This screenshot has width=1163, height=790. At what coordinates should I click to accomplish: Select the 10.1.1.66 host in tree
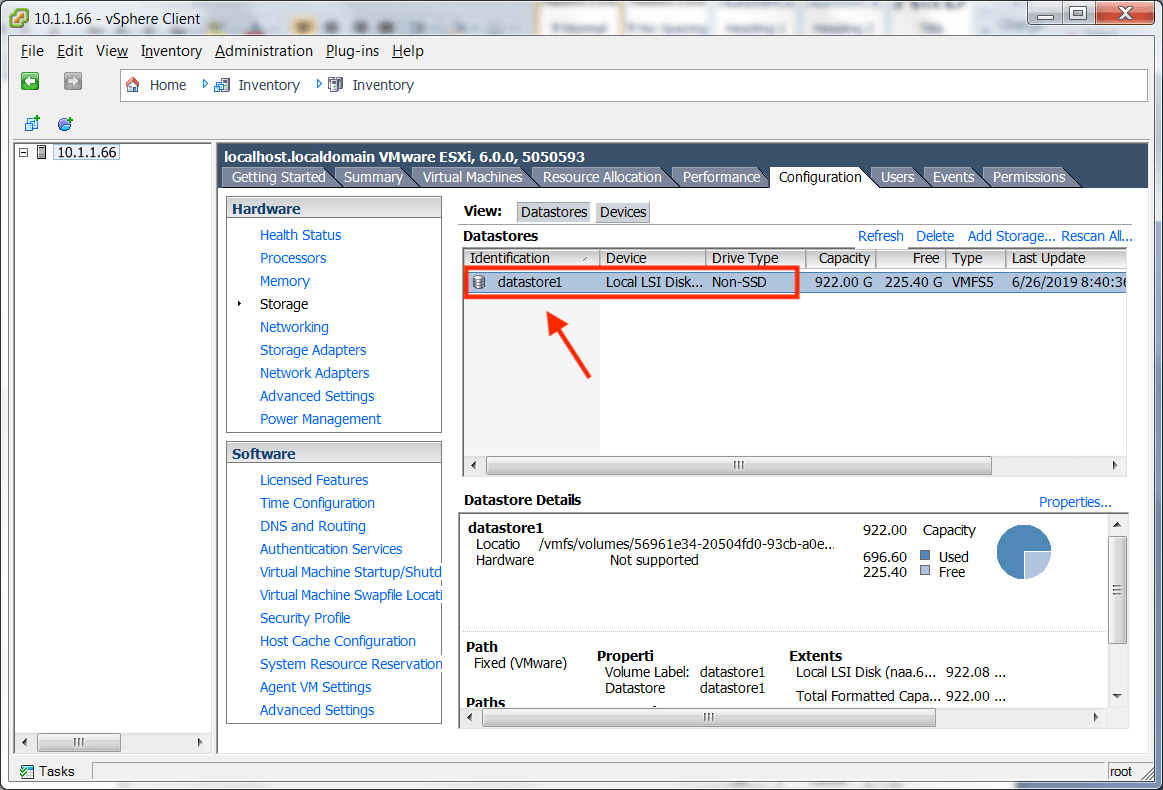(x=87, y=152)
